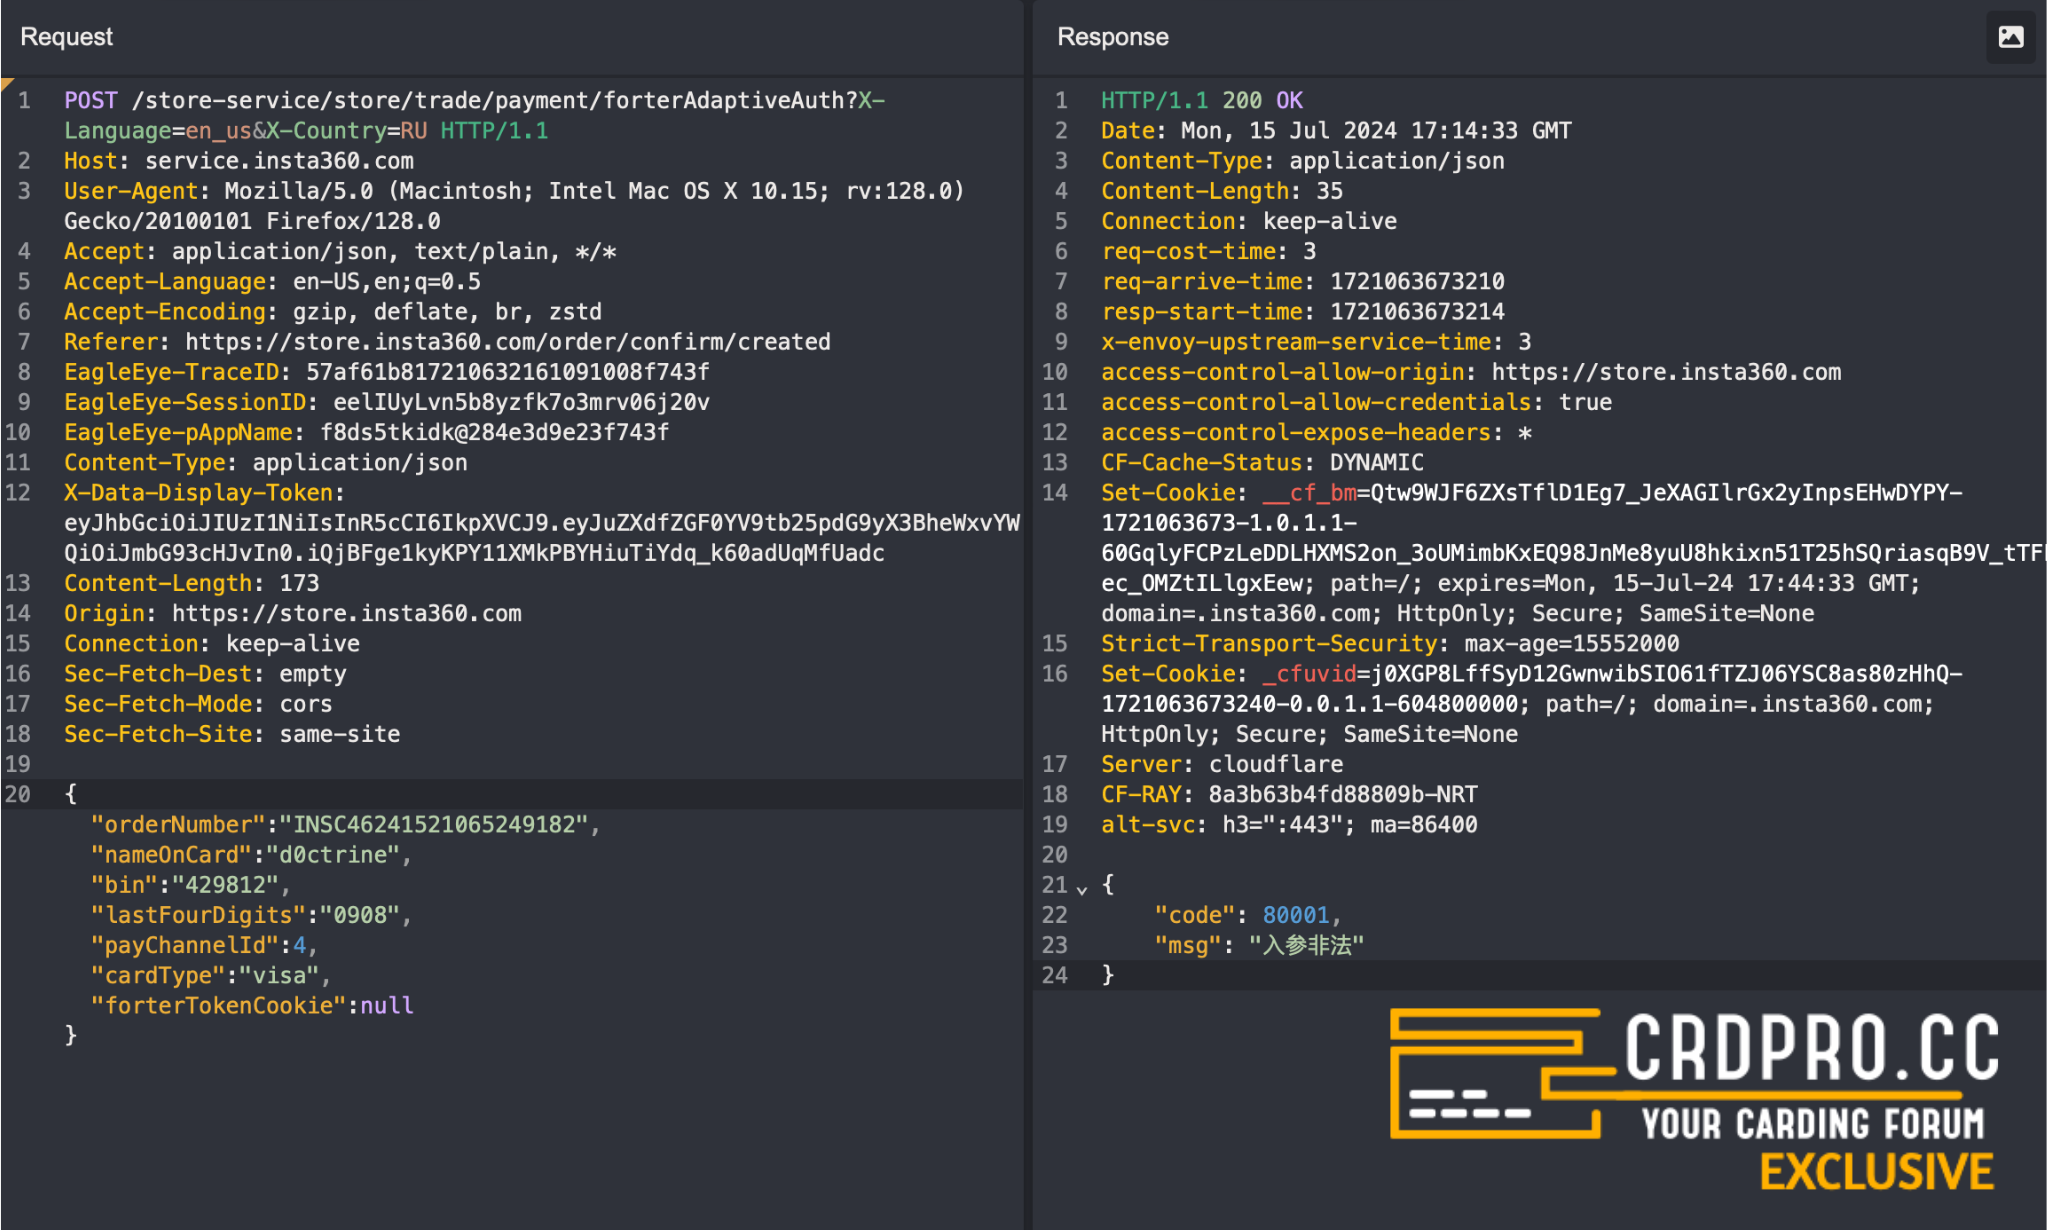Click the resp-start-time value 1721063673214
Screen dimensions: 2048x1230
pyautogui.click(x=1416, y=312)
